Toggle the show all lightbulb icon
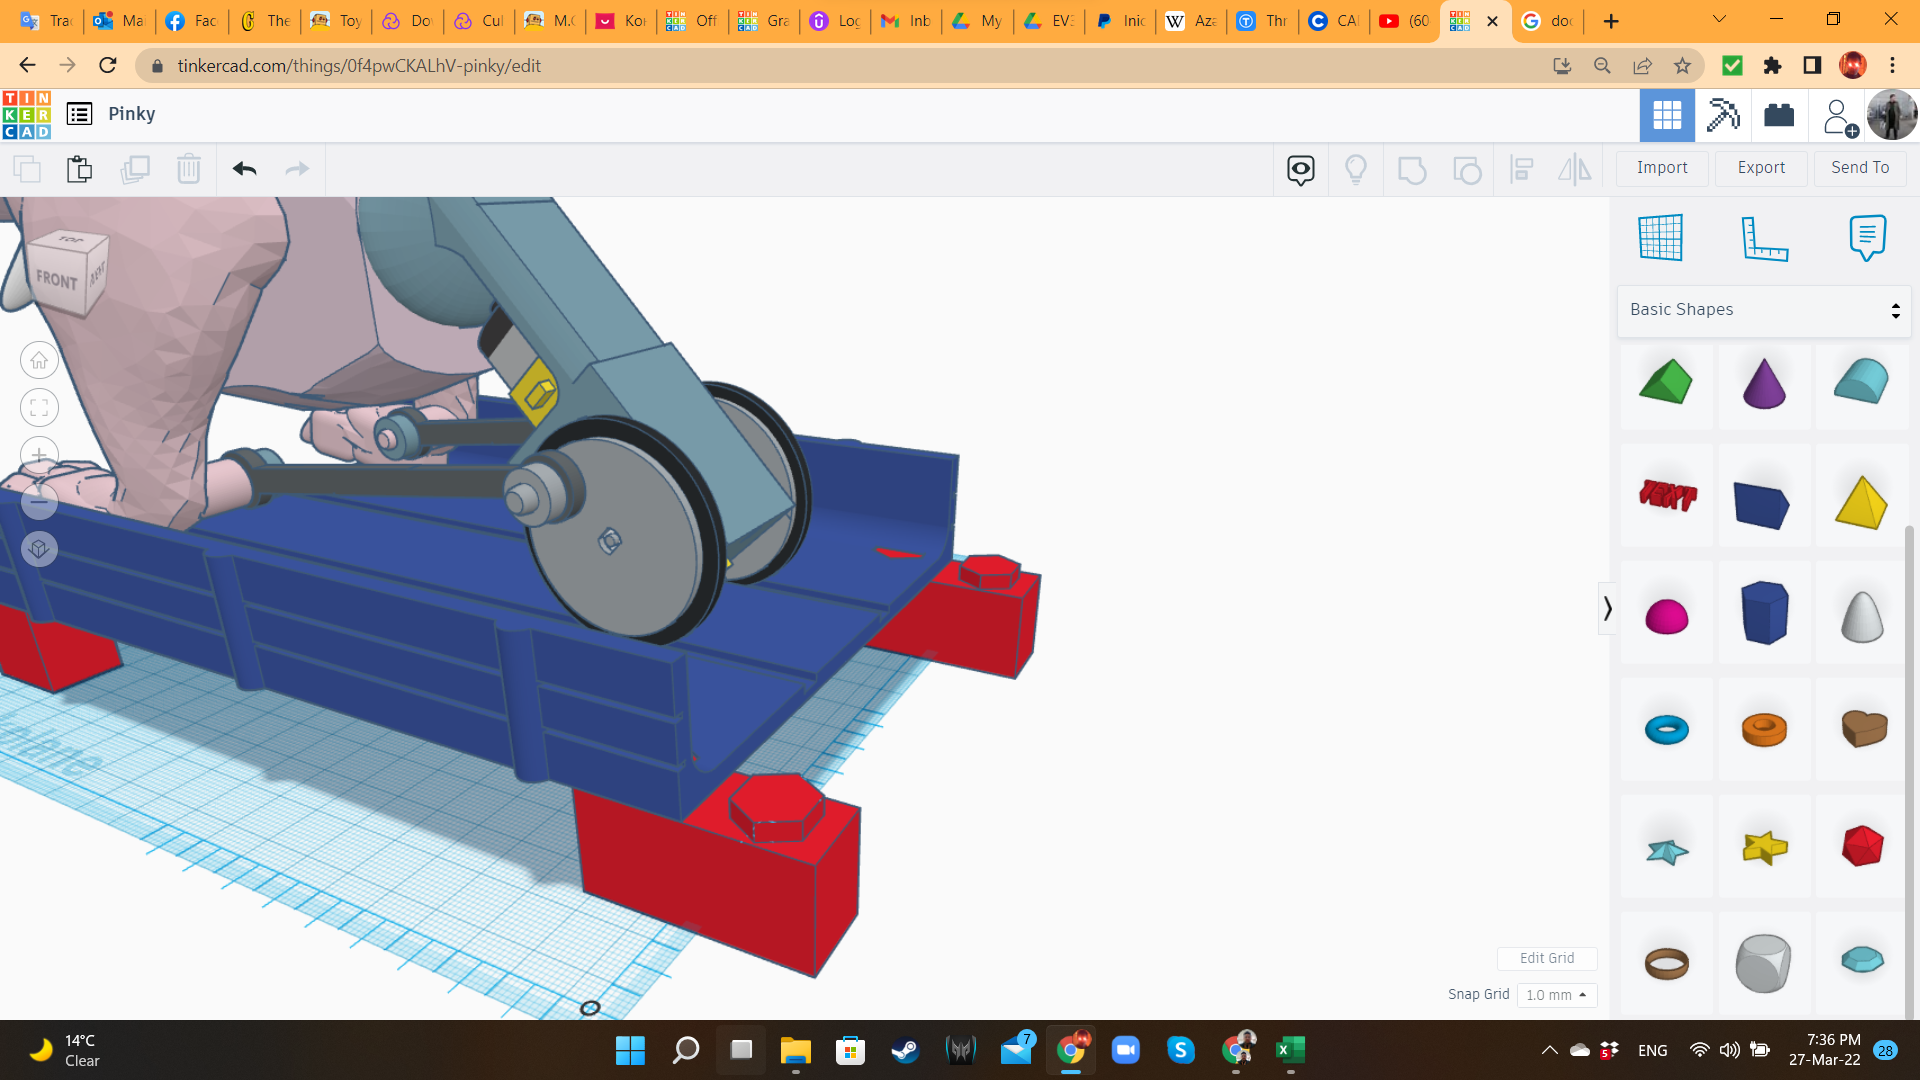Screen dimensions: 1920x1080 pyautogui.click(x=1356, y=169)
